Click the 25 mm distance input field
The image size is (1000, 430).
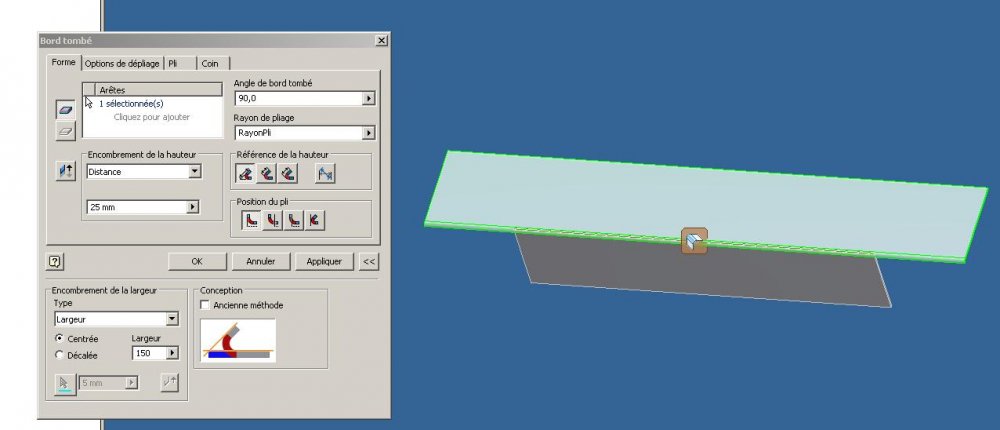(x=136, y=207)
